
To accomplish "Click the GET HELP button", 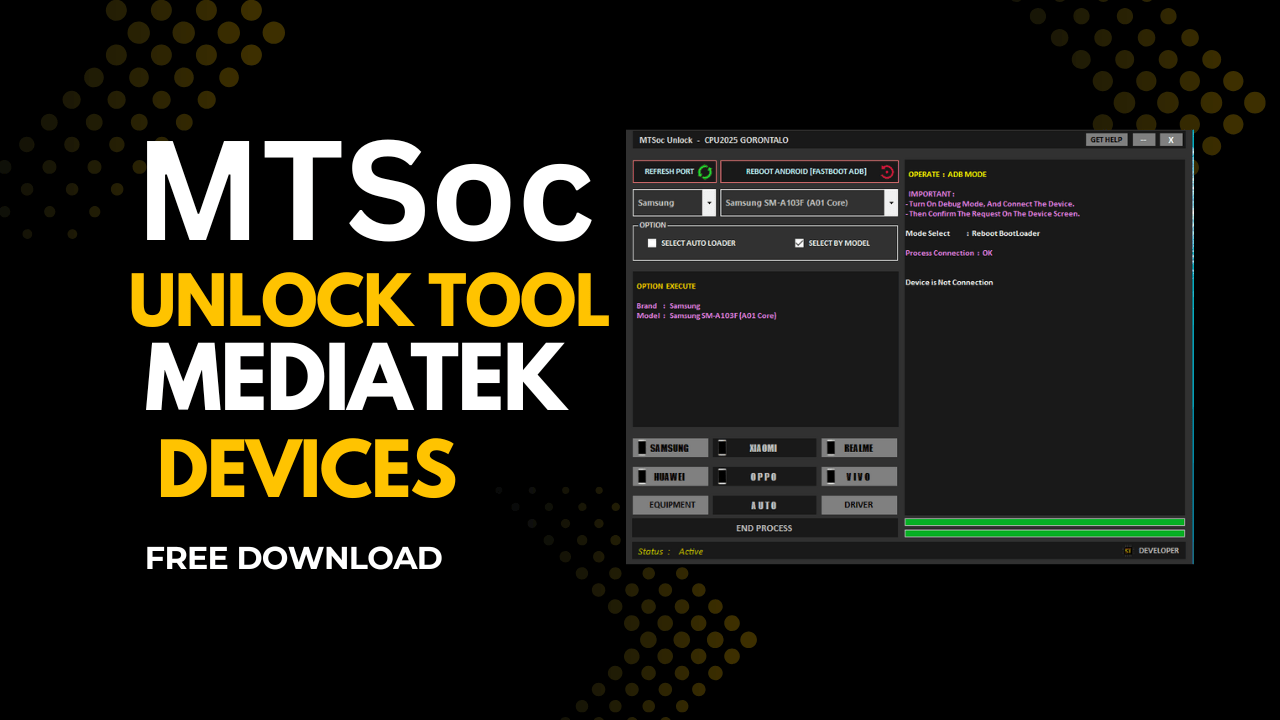I will 1107,140.
